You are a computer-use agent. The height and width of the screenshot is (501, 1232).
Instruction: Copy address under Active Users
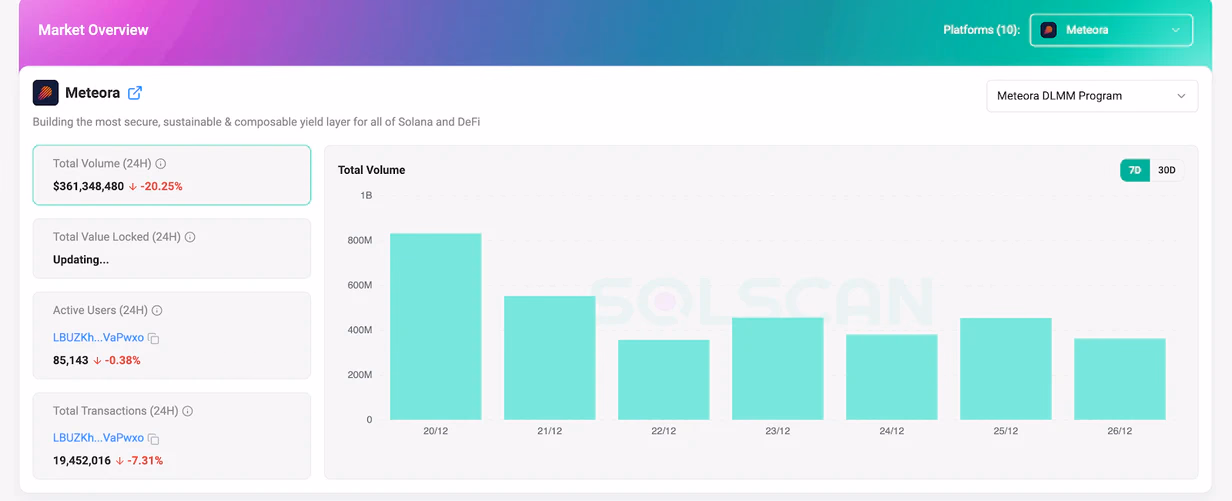click(x=154, y=339)
